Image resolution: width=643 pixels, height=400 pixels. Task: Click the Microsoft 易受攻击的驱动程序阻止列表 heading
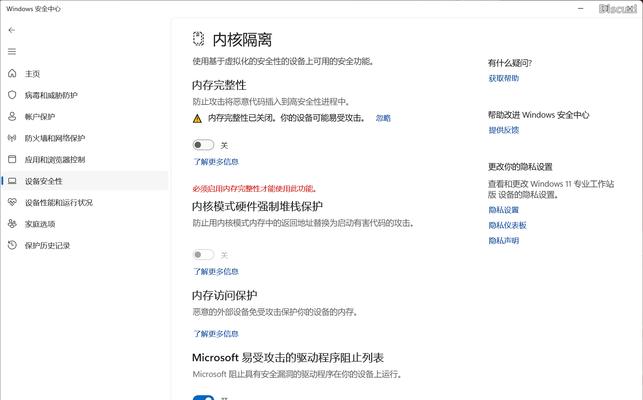tap(288, 358)
